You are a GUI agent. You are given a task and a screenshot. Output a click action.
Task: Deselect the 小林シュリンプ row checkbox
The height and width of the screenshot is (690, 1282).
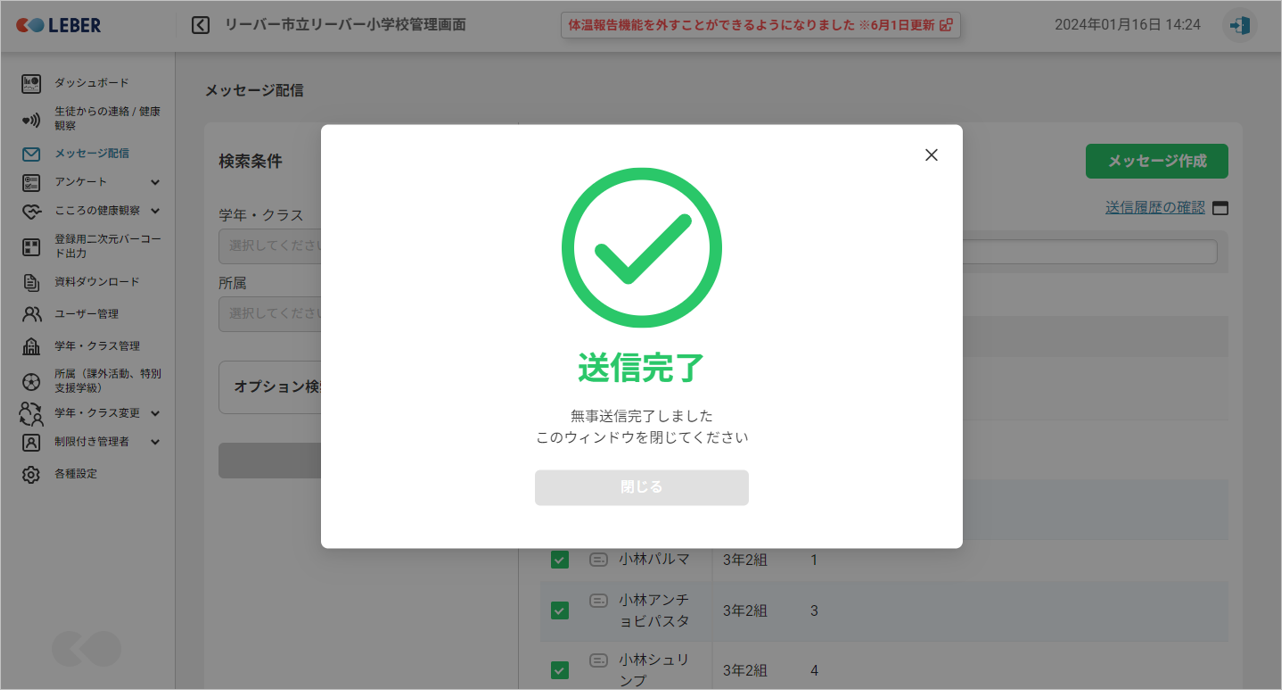click(x=559, y=670)
